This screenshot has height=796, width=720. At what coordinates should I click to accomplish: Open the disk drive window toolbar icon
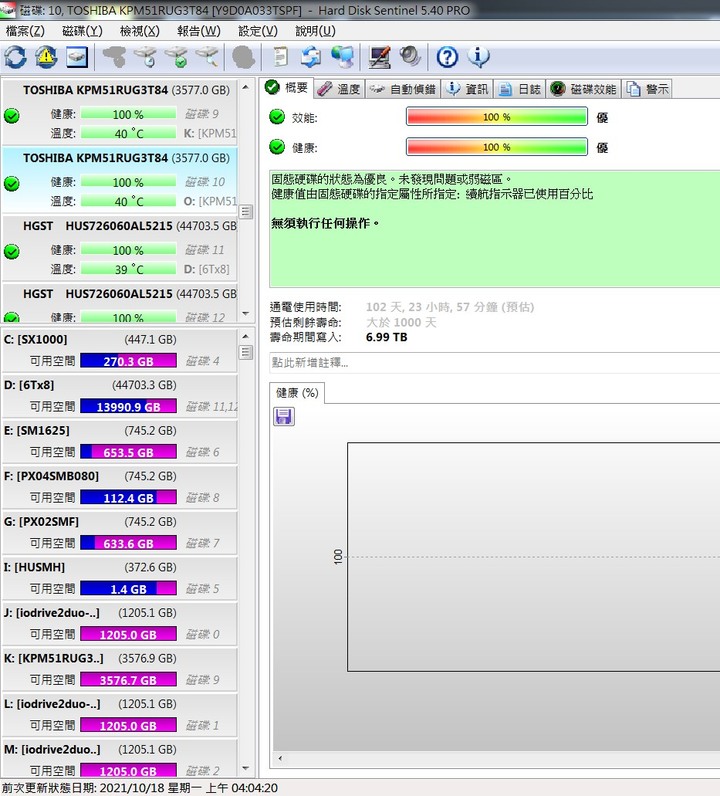tap(77, 57)
